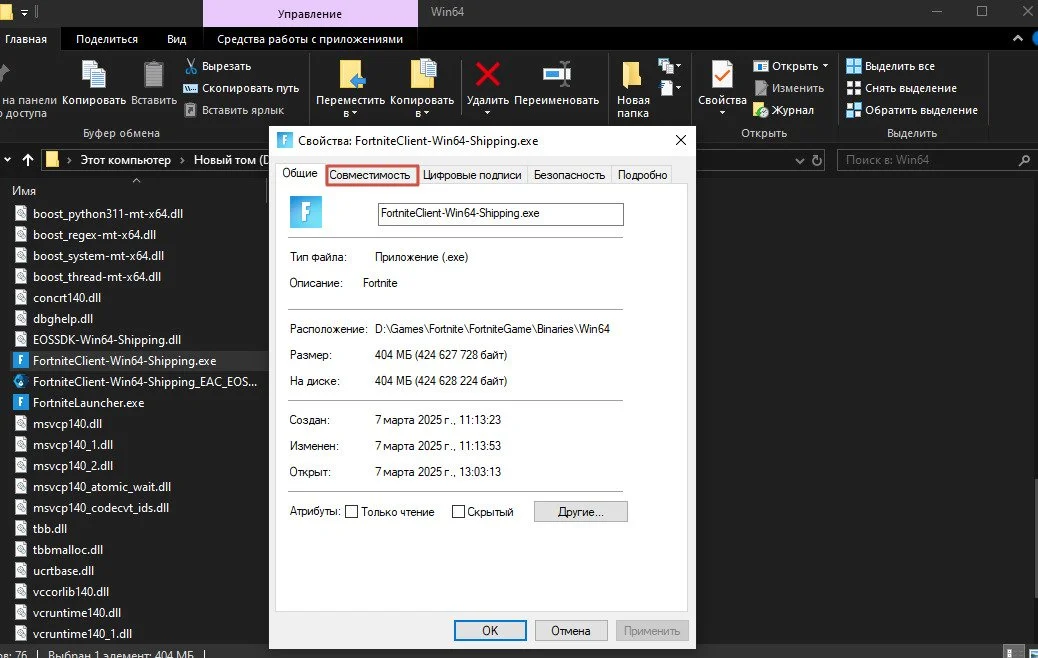The height and width of the screenshot is (658, 1038).
Task: Click the Новая папка icon
Action: [x=632, y=75]
